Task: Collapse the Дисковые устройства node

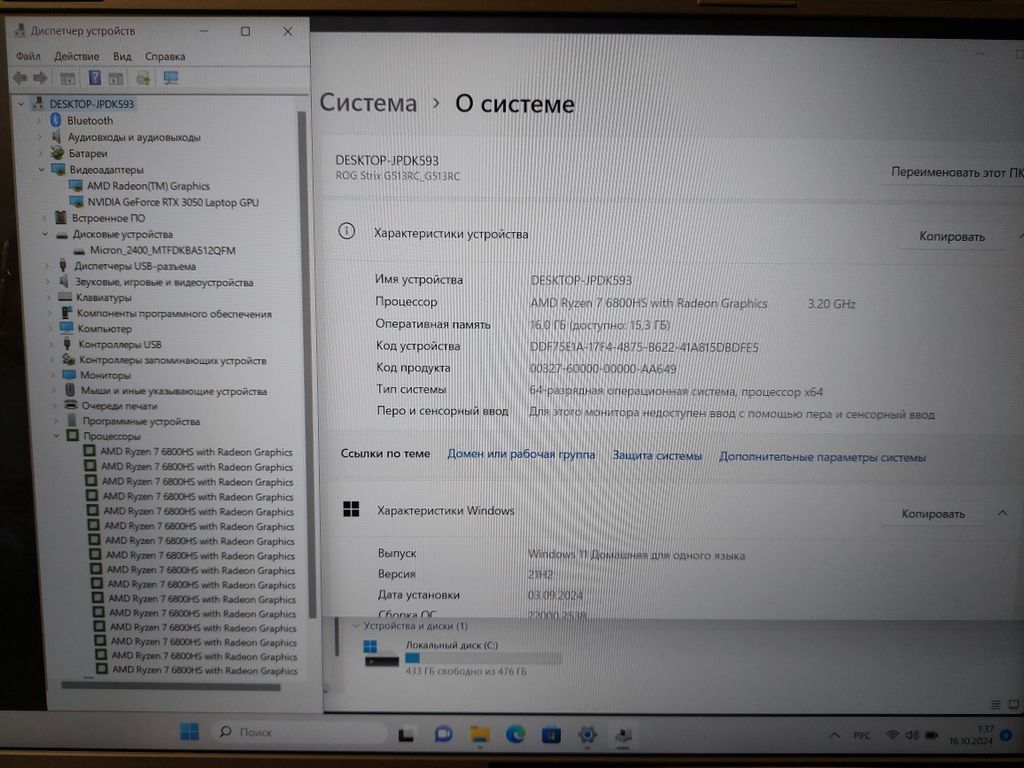Action: pyautogui.click(x=45, y=234)
